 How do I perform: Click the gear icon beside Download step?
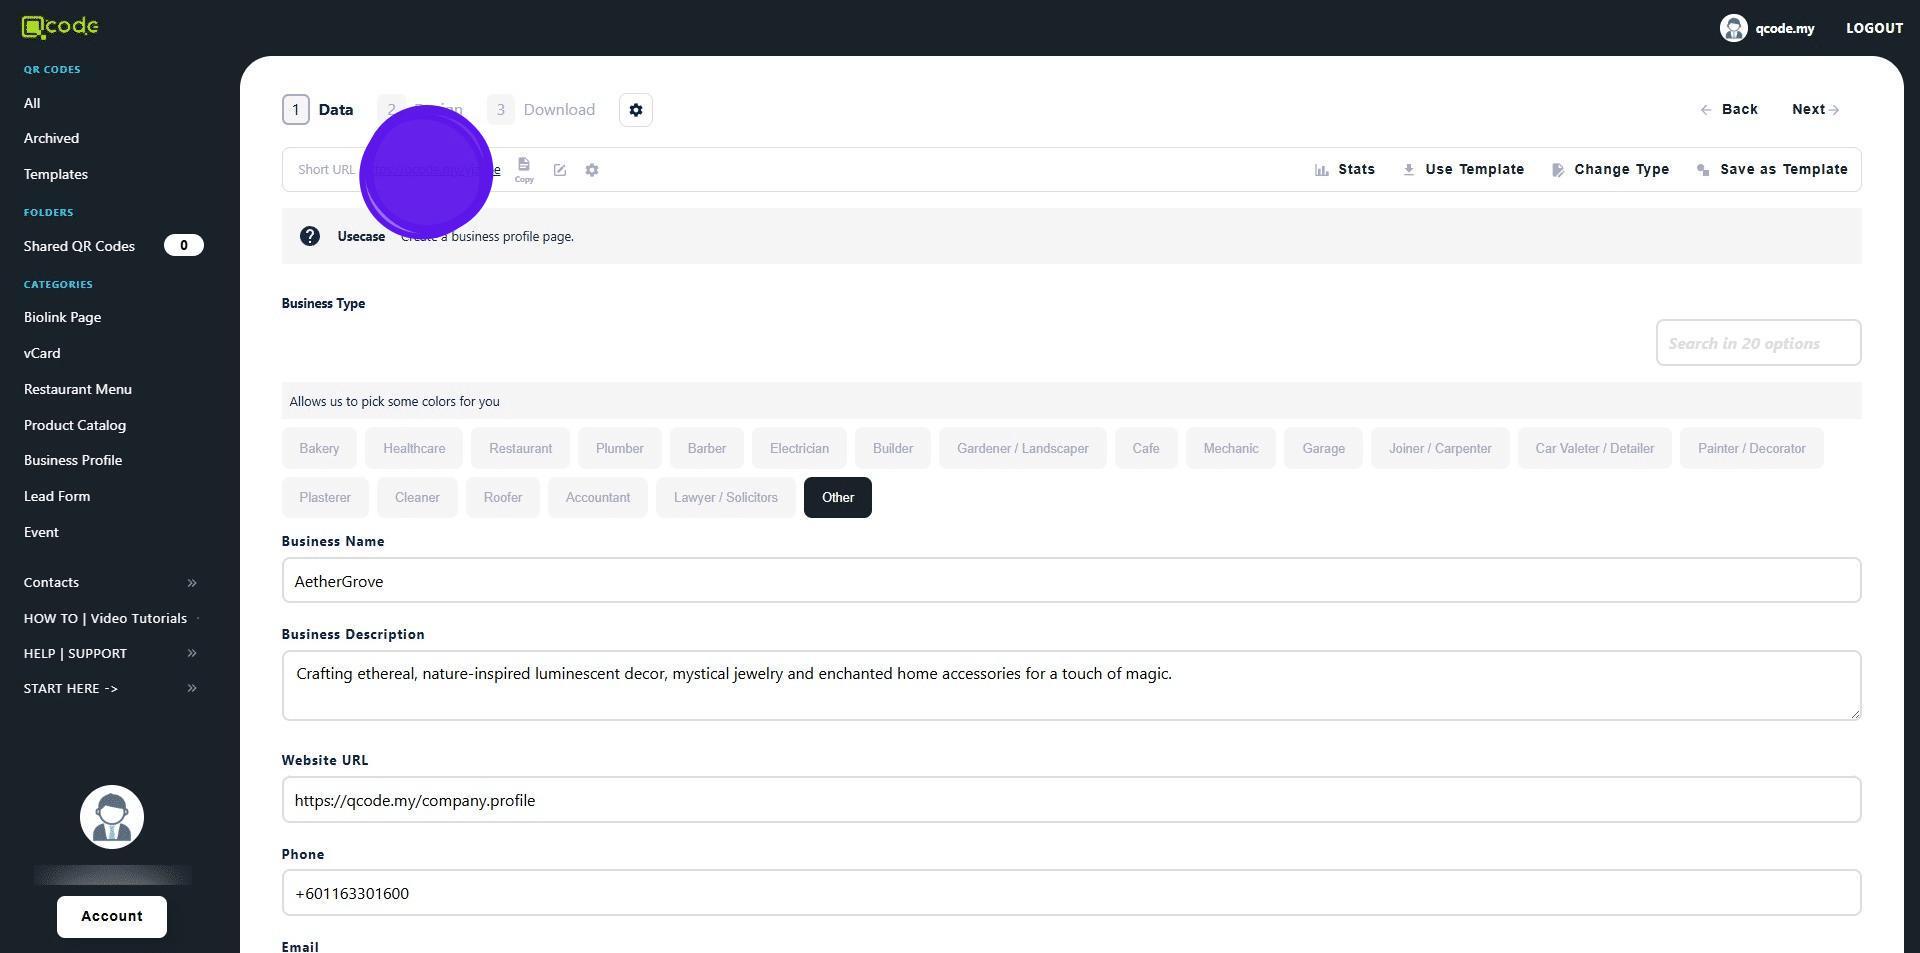point(636,110)
